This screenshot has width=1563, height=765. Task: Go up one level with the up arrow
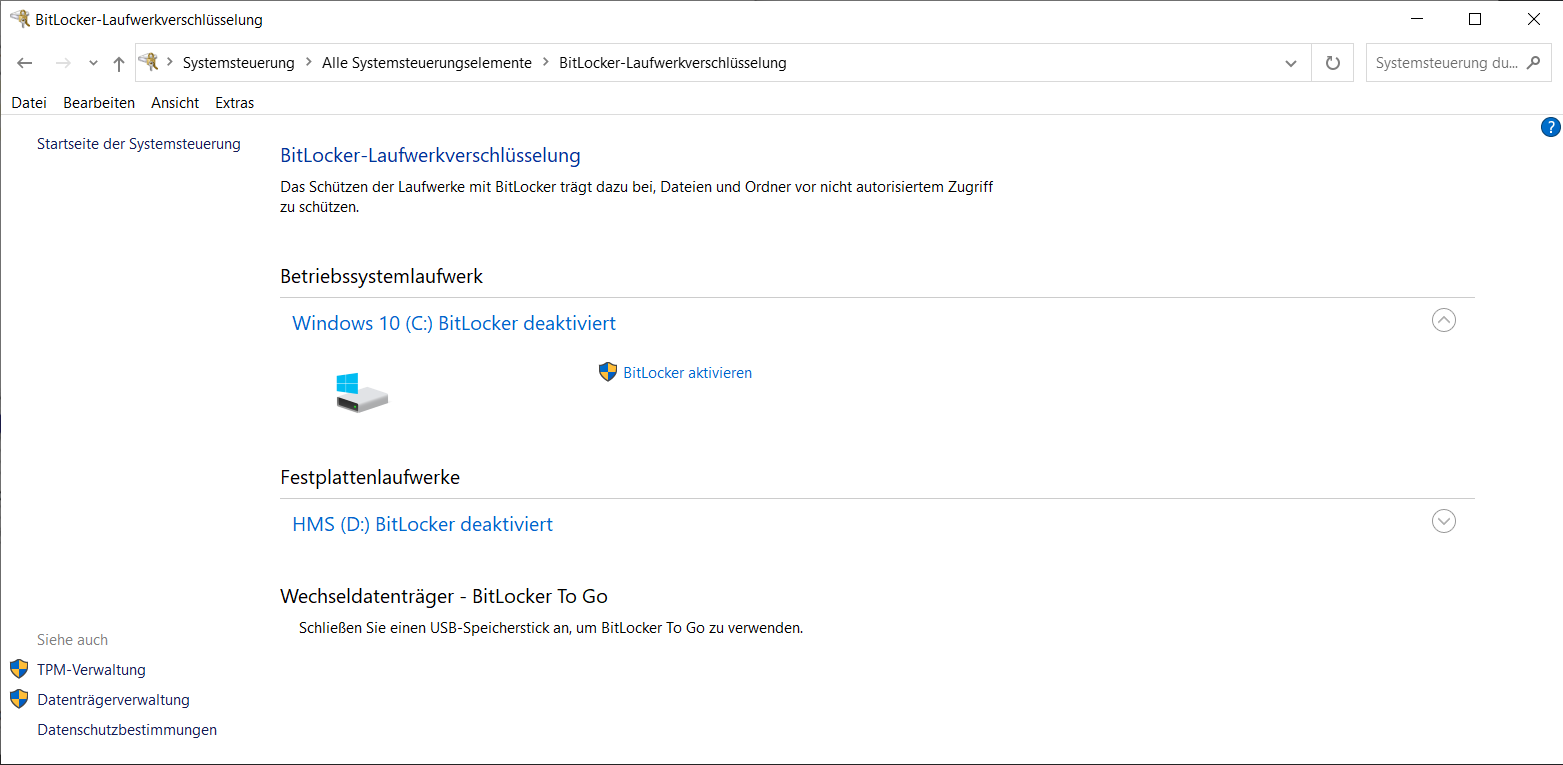(x=119, y=63)
